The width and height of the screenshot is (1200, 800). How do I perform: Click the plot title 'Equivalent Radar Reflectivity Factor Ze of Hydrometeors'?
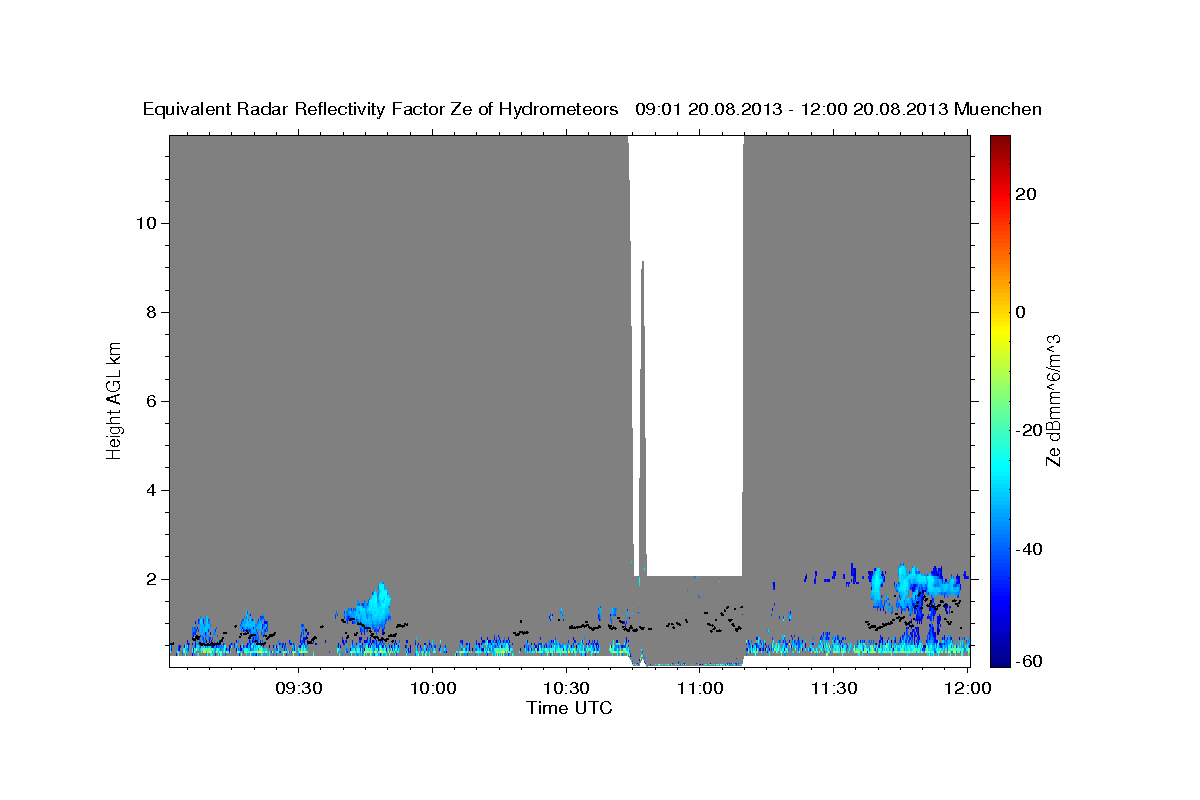pos(381,110)
